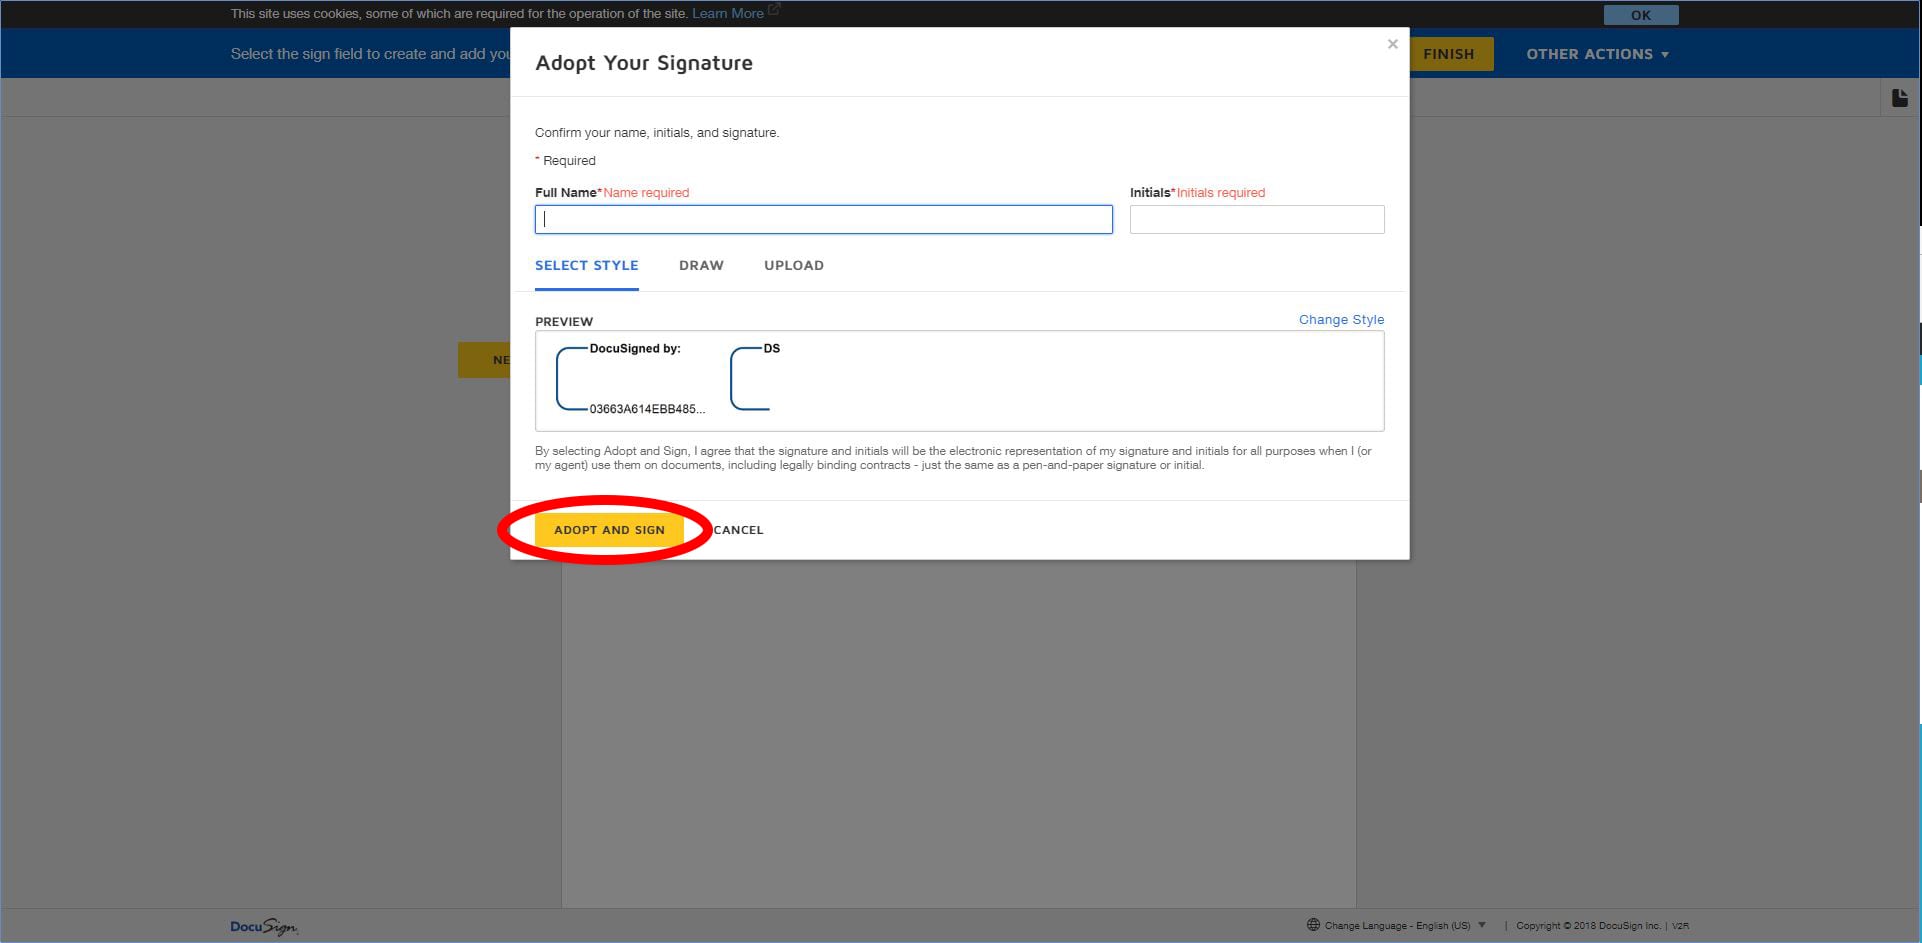Click the Finish button
The height and width of the screenshot is (943, 1922).
(x=1450, y=54)
